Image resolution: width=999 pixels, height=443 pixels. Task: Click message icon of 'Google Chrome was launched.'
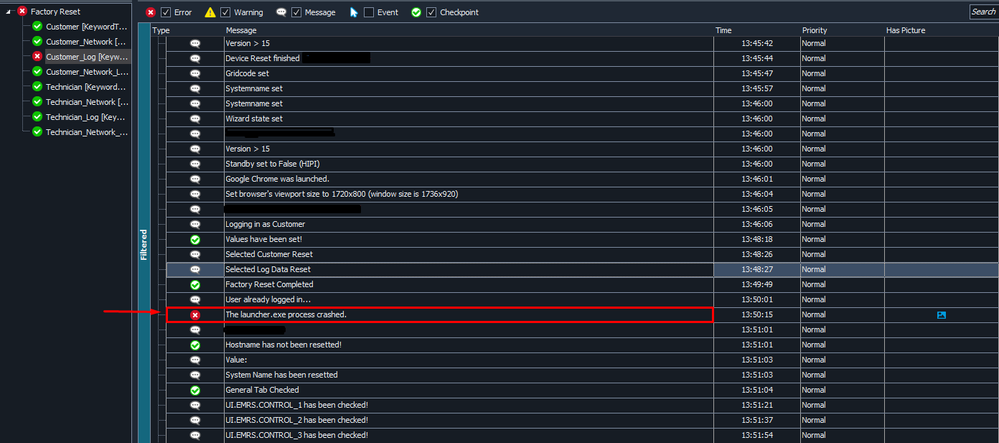click(196, 179)
